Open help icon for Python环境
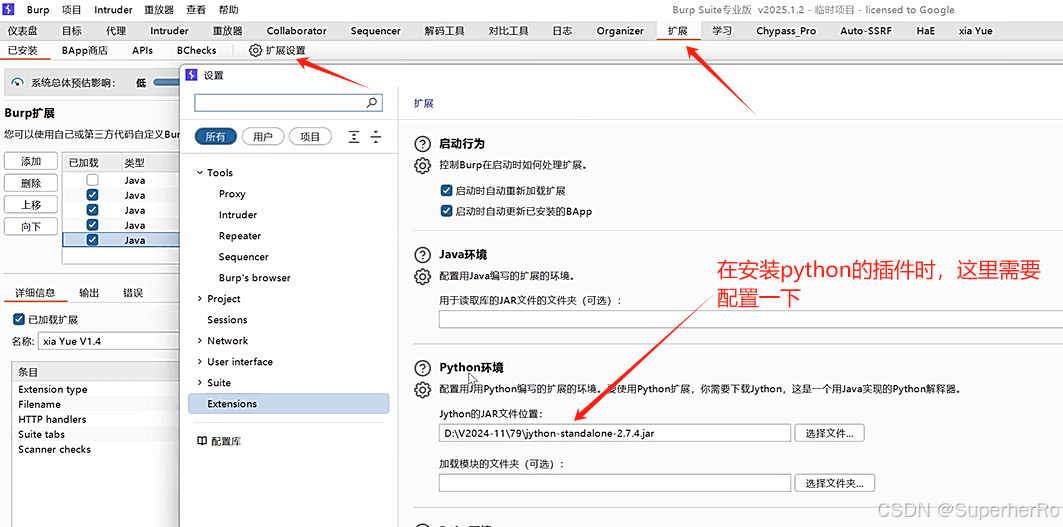Viewport: 1063px width, 527px height. 422,368
